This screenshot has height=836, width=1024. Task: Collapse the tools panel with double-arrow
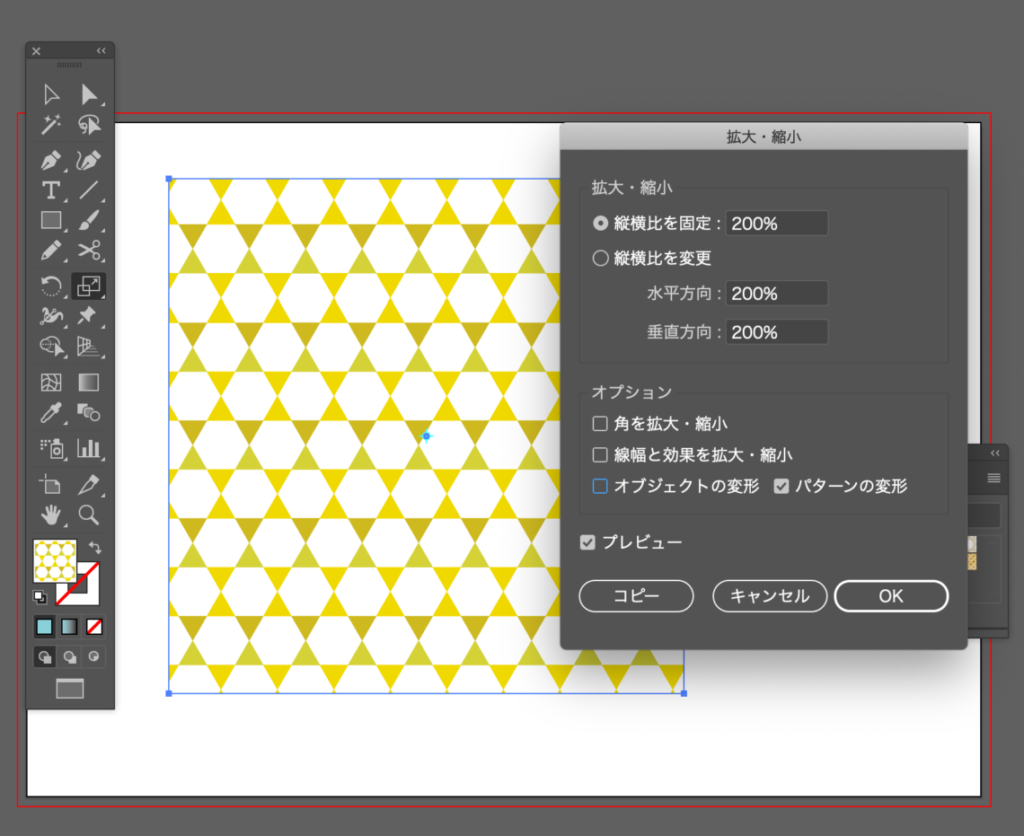101,50
